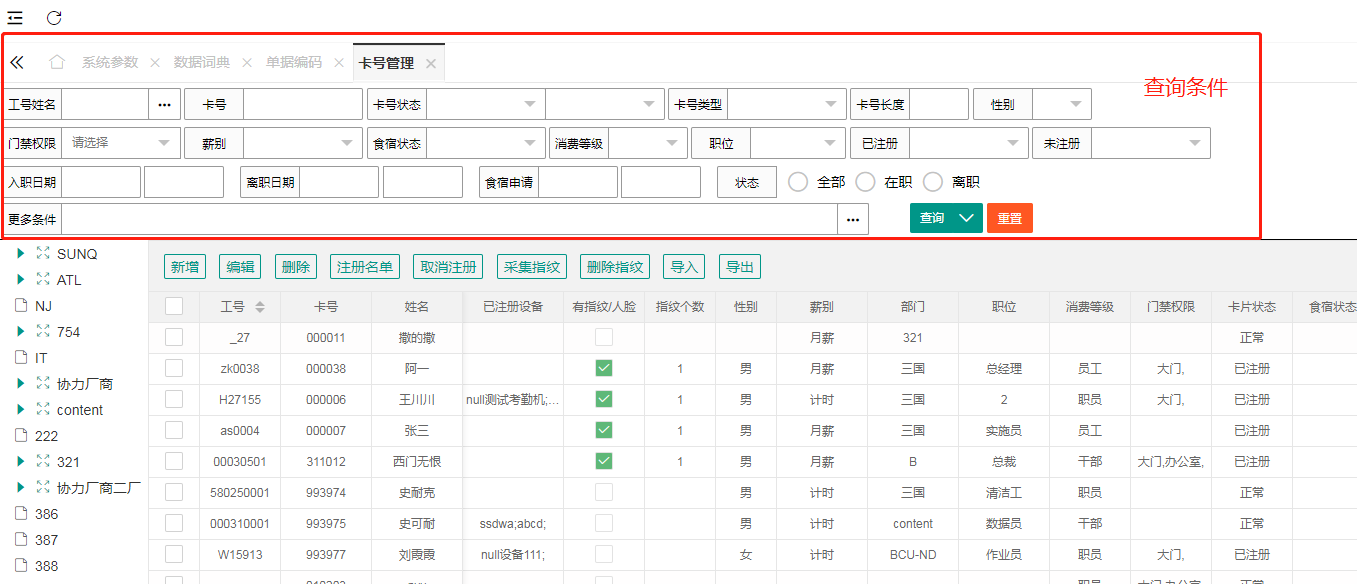
Task: Check the select-all header checkbox
Action: point(174,307)
